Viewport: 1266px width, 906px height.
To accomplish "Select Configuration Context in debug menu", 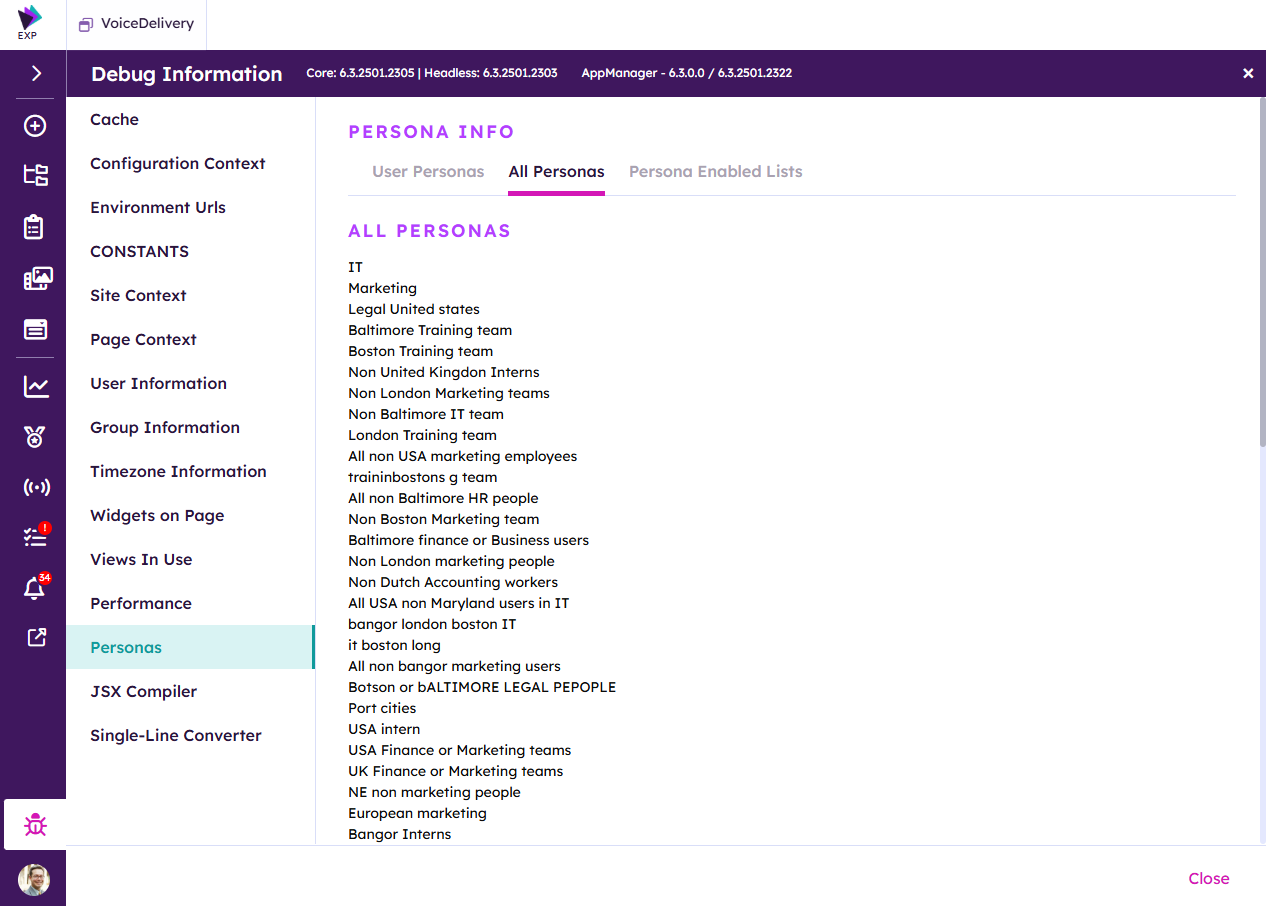I will (178, 163).
